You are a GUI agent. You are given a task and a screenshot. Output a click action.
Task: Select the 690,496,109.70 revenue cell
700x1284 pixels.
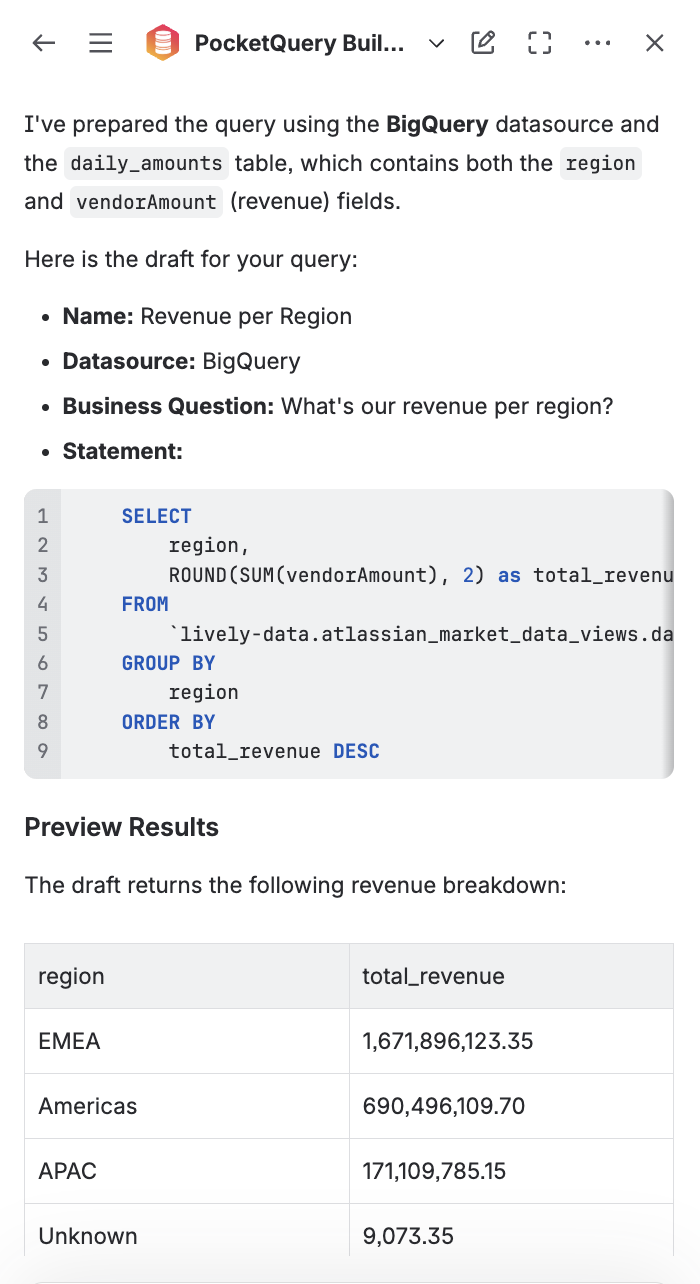coord(511,1106)
